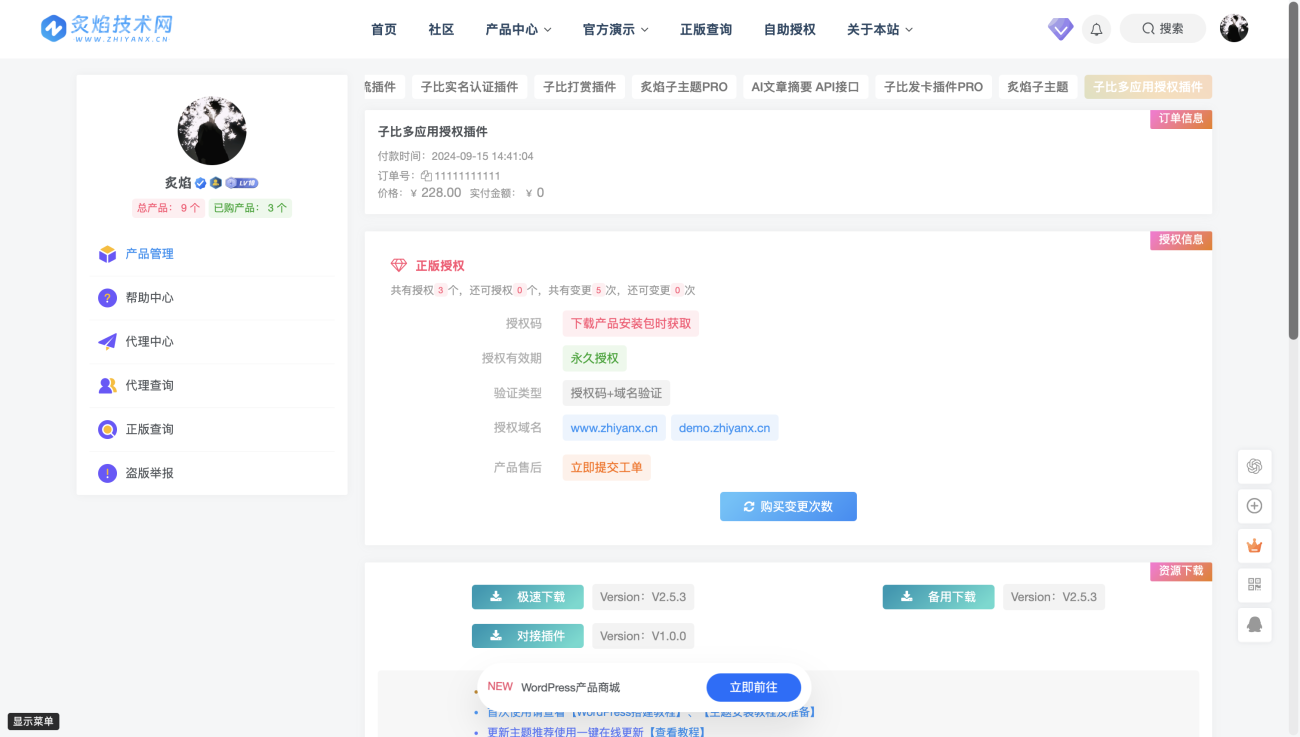Open the www.zhiyanx.cn authorized domain link
The height and width of the screenshot is (737, 1300).
[614, 428]
